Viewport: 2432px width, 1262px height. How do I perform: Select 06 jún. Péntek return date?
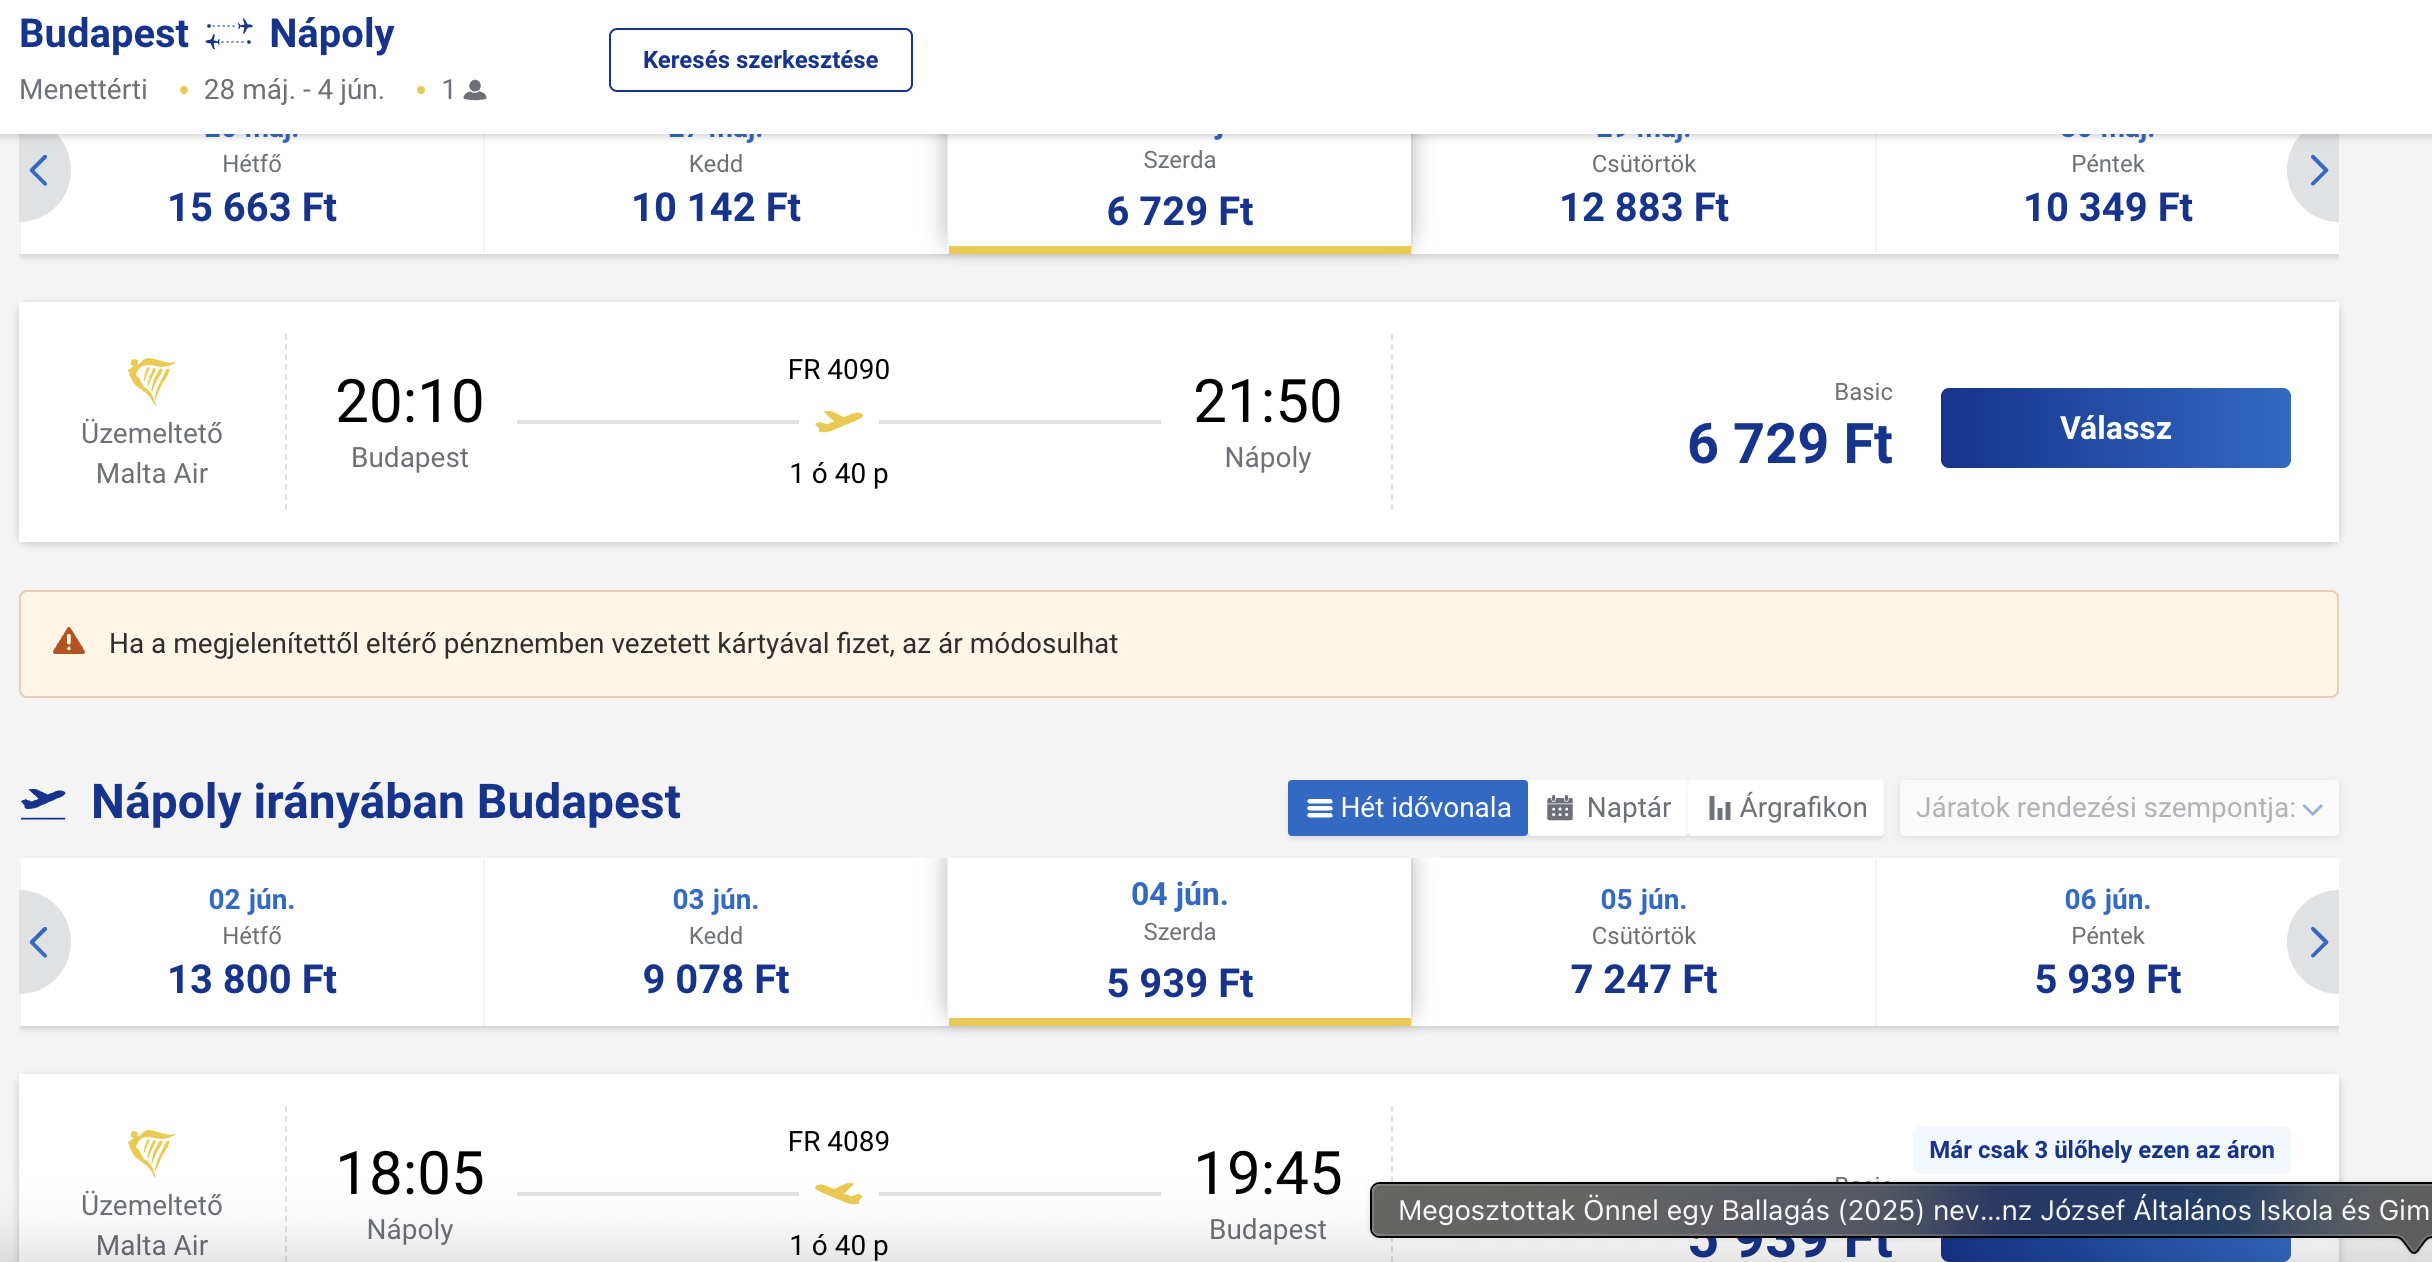coord(2107,942)
